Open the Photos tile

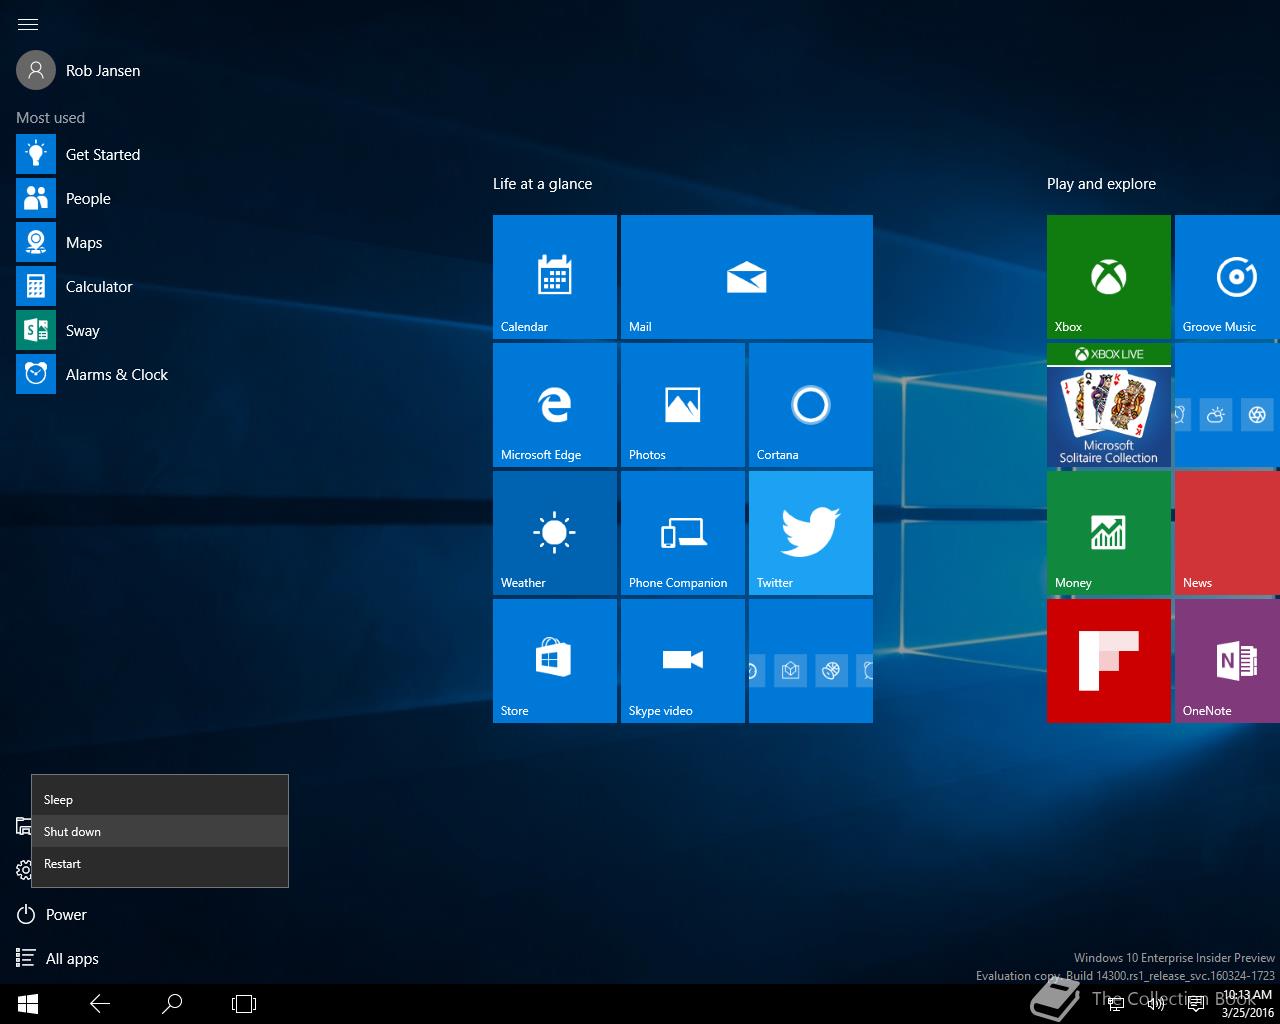click(x=683, y=405)
